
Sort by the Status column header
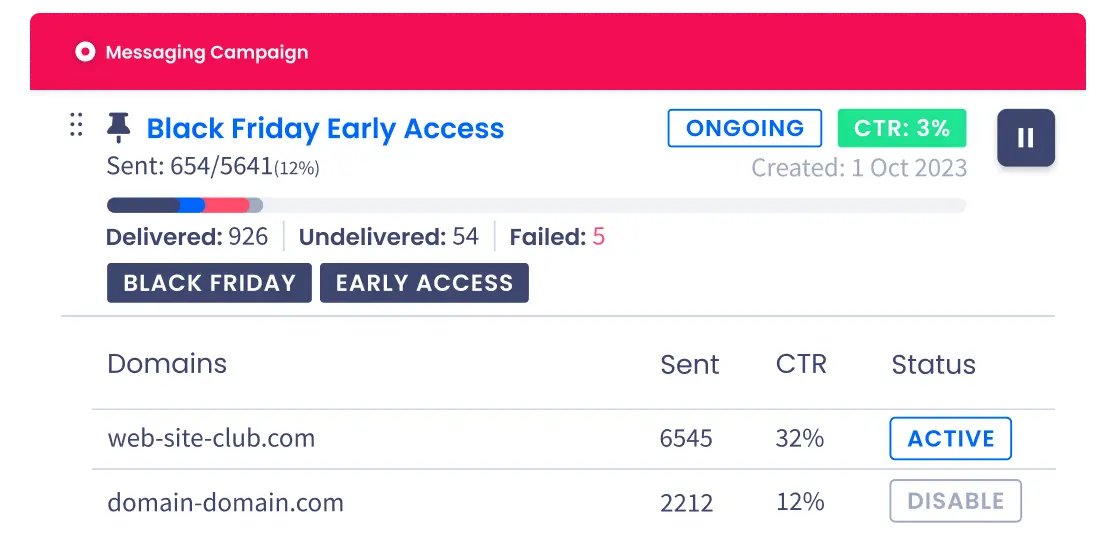933,364
